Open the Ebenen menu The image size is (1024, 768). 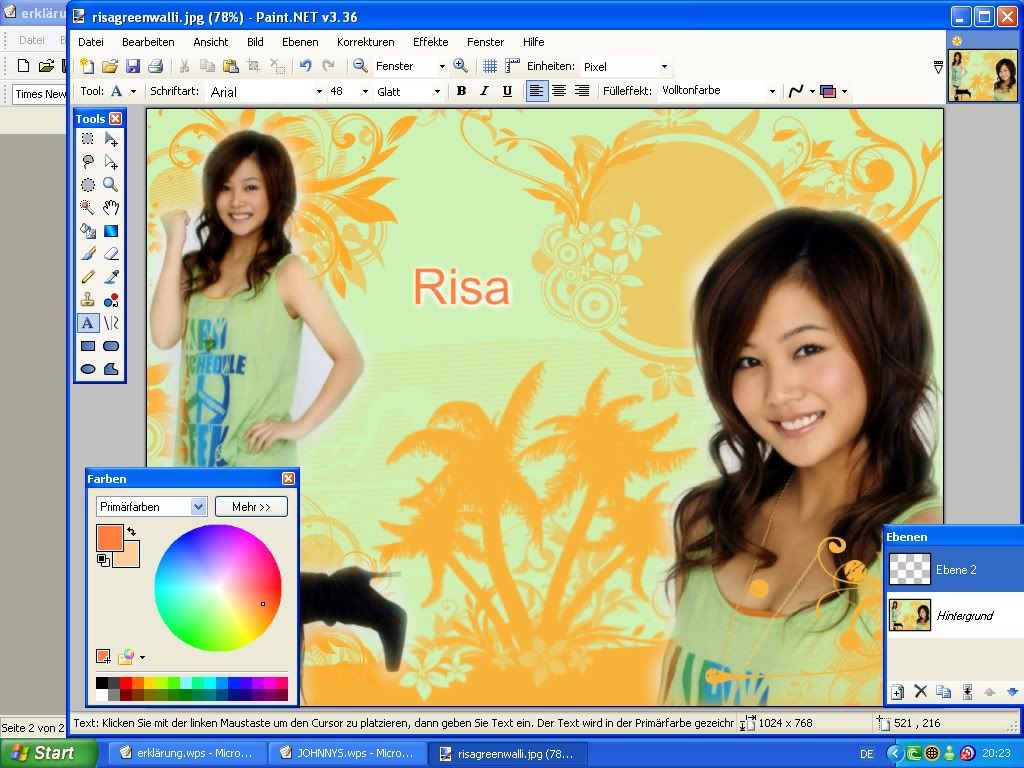tap(300, 42)
